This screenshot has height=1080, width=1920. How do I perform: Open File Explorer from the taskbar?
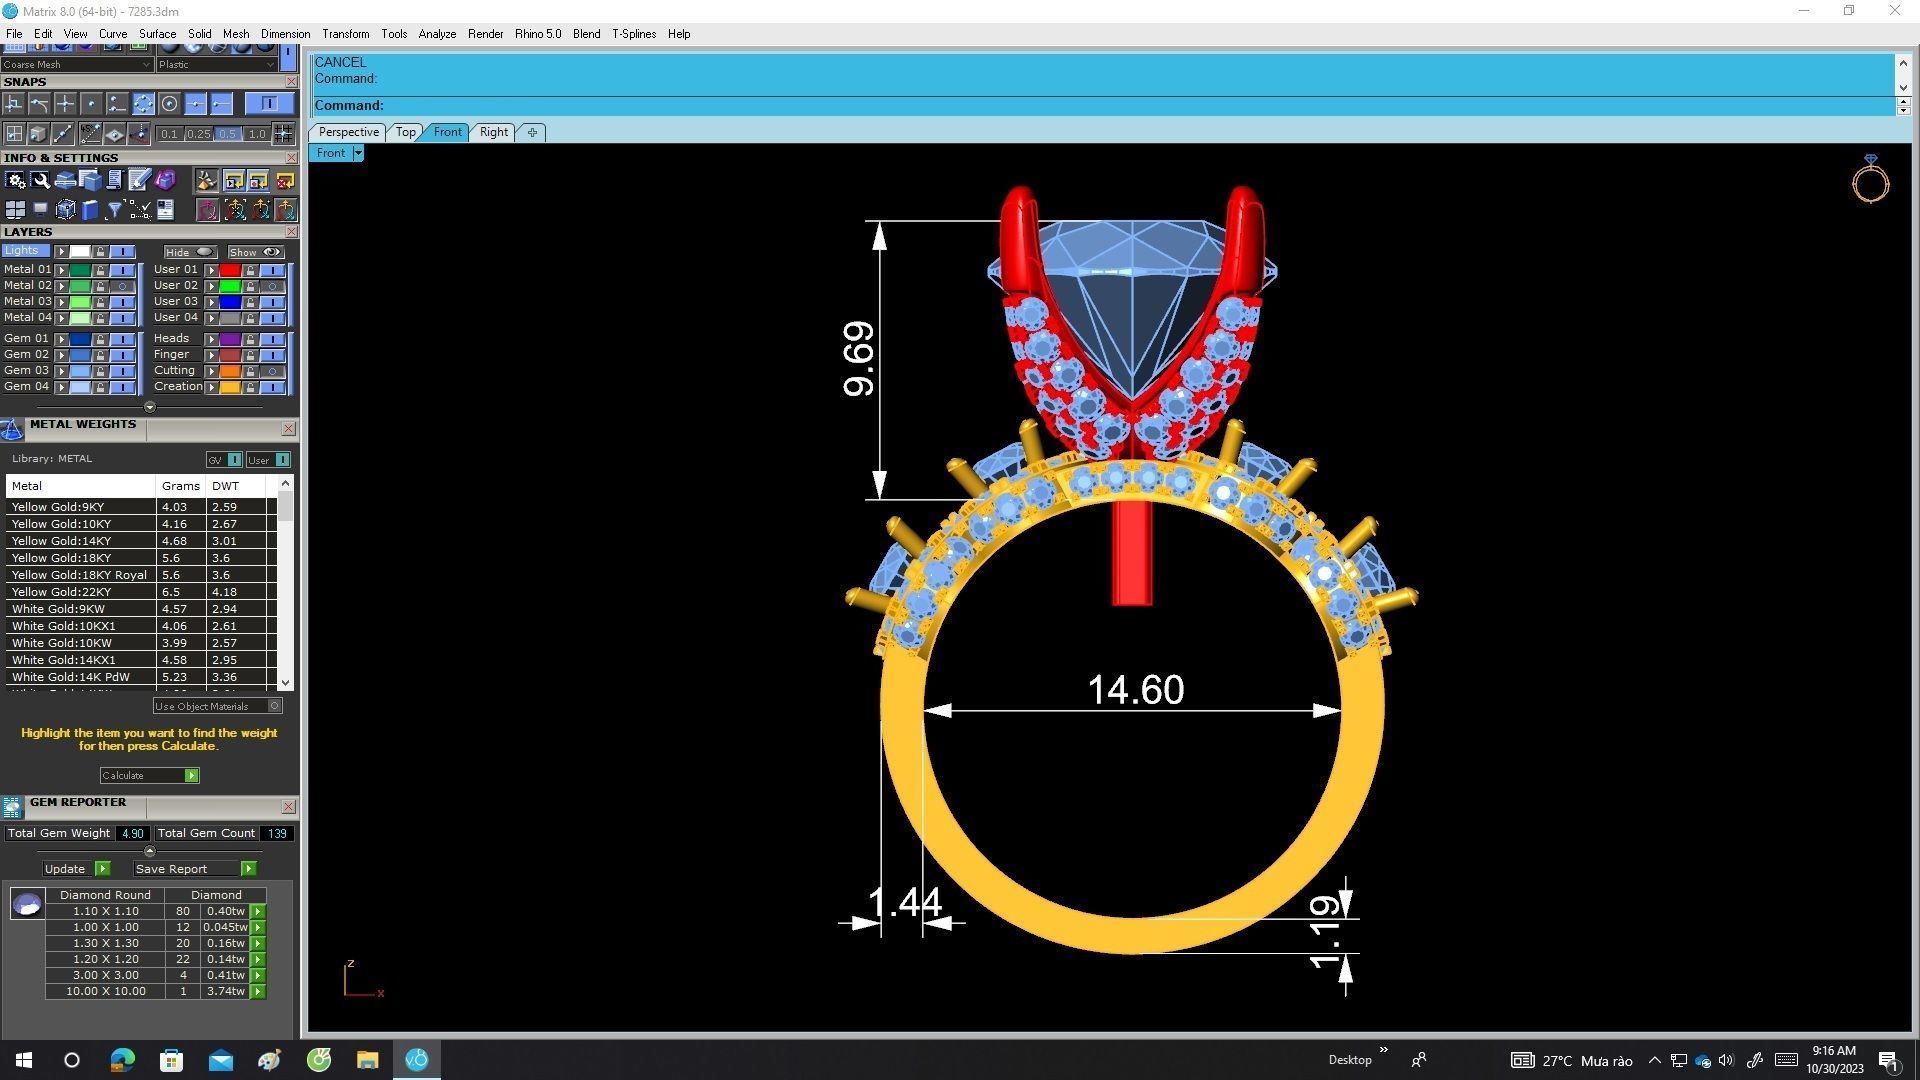(x=367, y=1060)
